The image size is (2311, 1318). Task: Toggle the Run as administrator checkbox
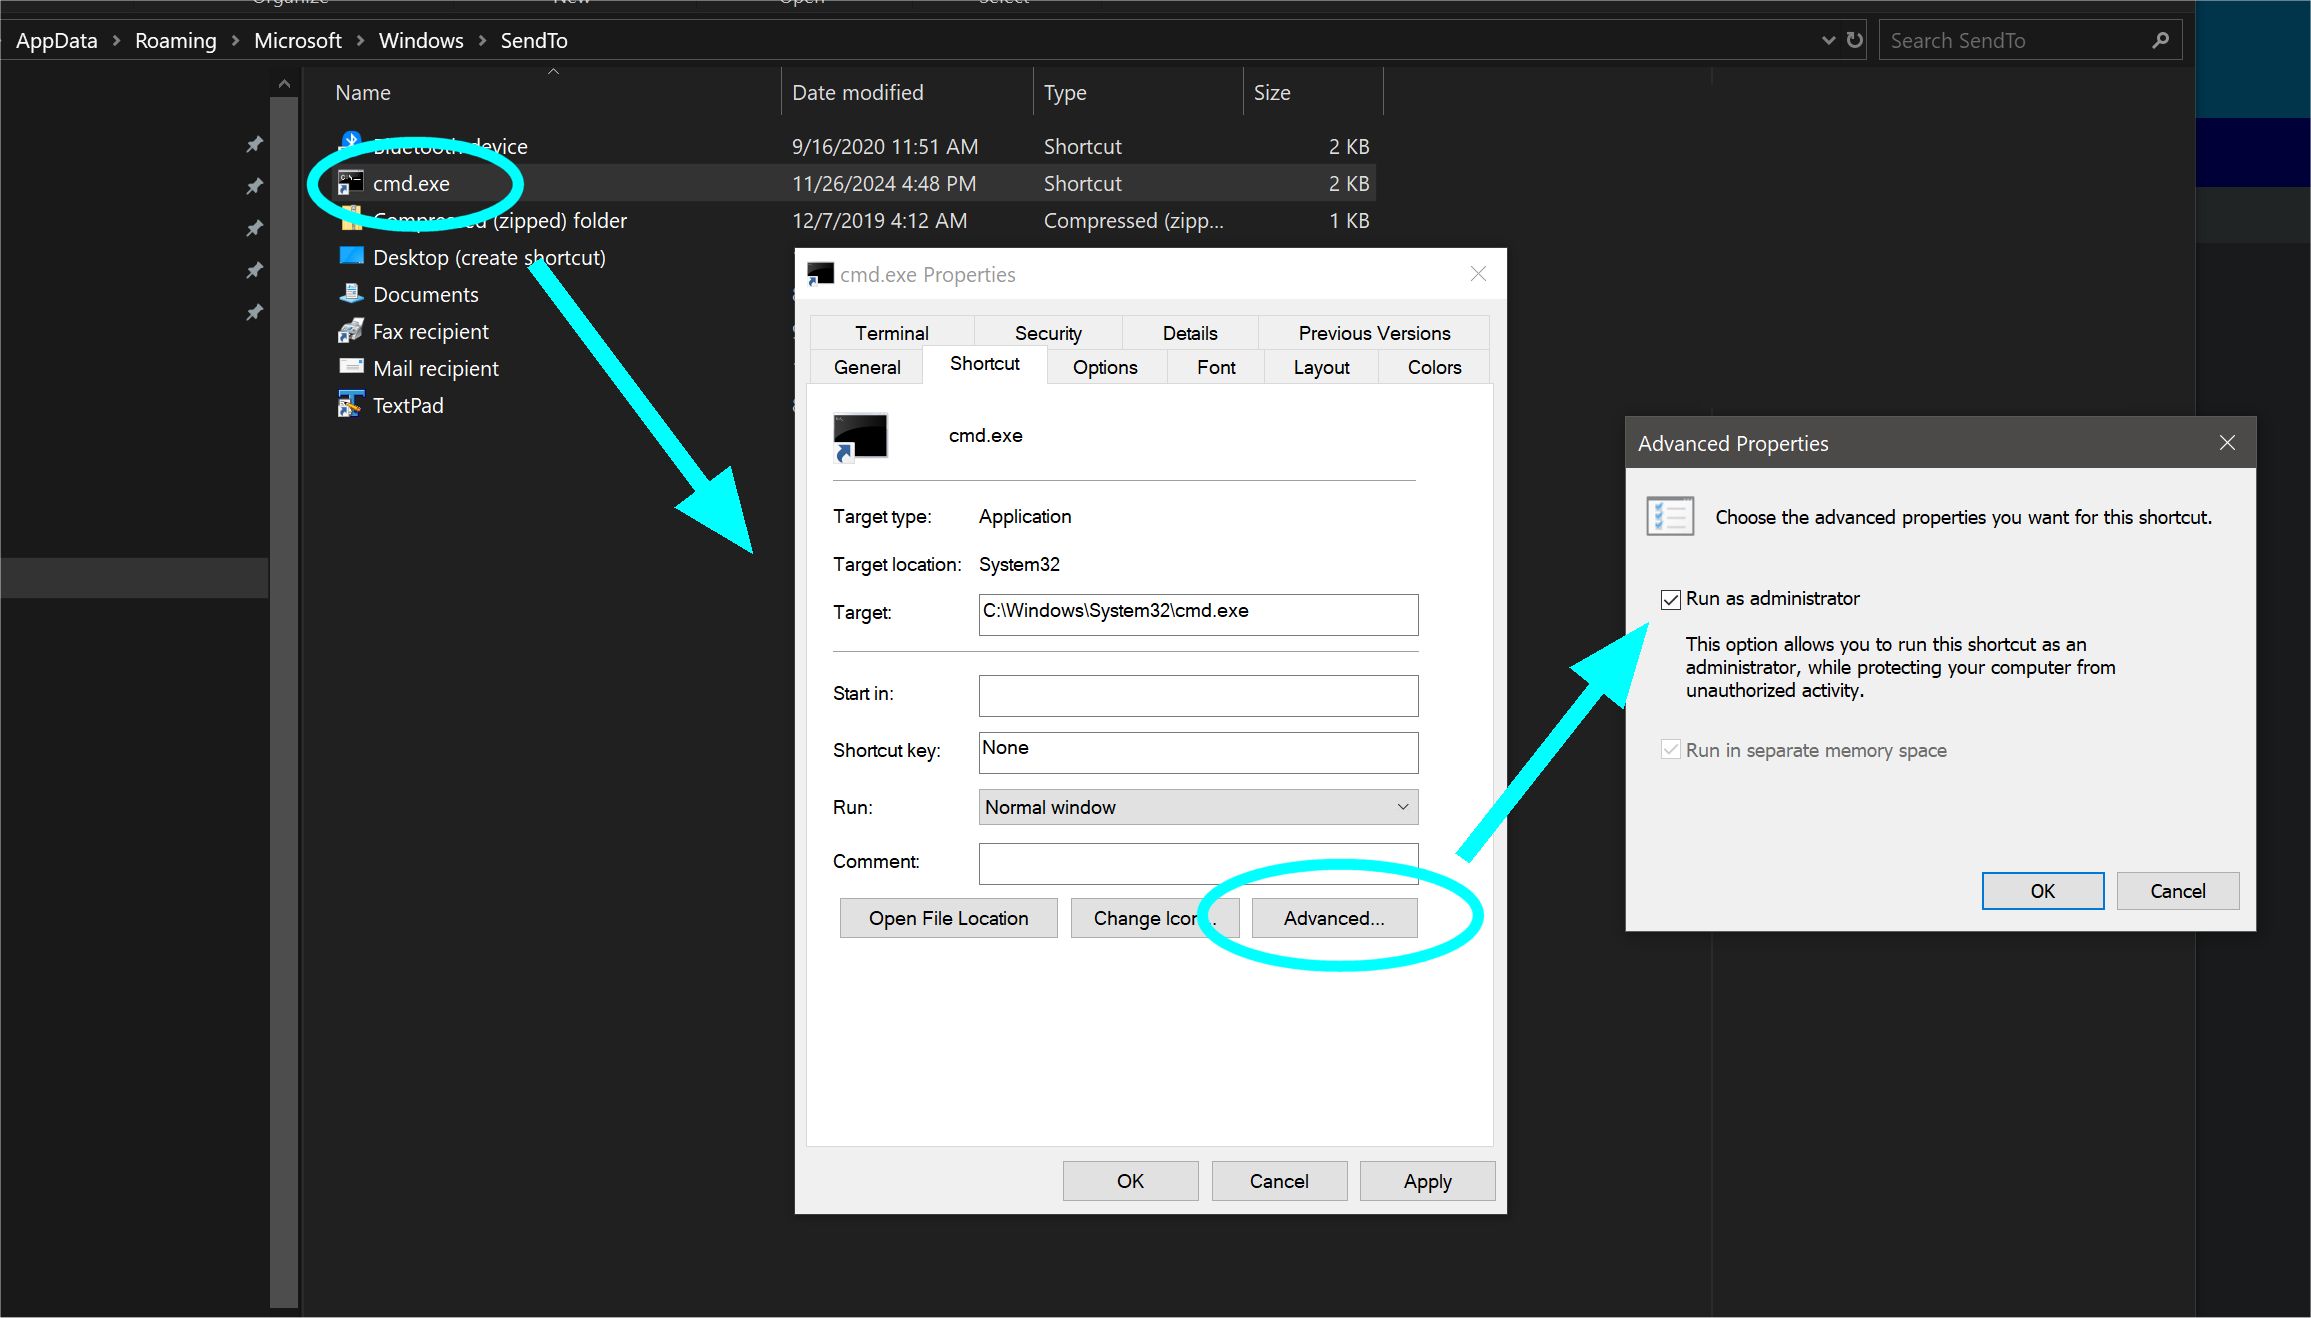[x=1670, y=599]
